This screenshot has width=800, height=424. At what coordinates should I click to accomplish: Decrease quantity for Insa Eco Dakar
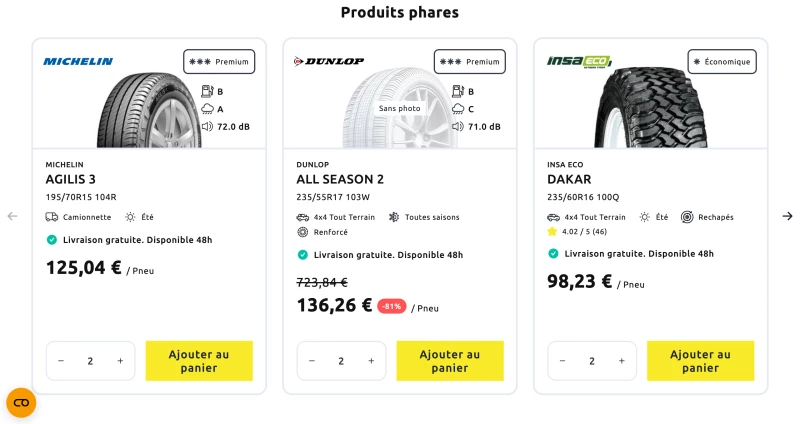coord(562,361)
